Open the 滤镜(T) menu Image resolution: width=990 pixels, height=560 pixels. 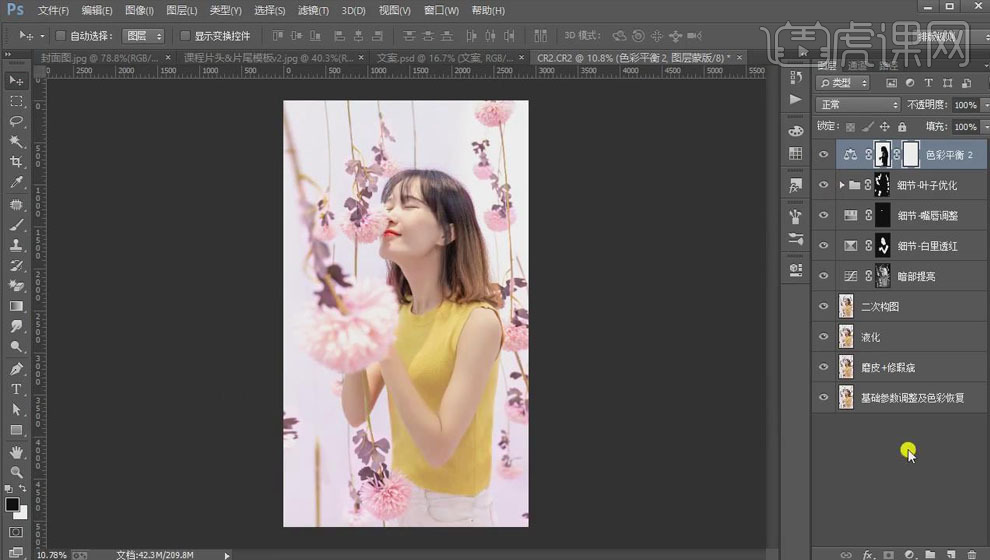[x=312, y=10]
